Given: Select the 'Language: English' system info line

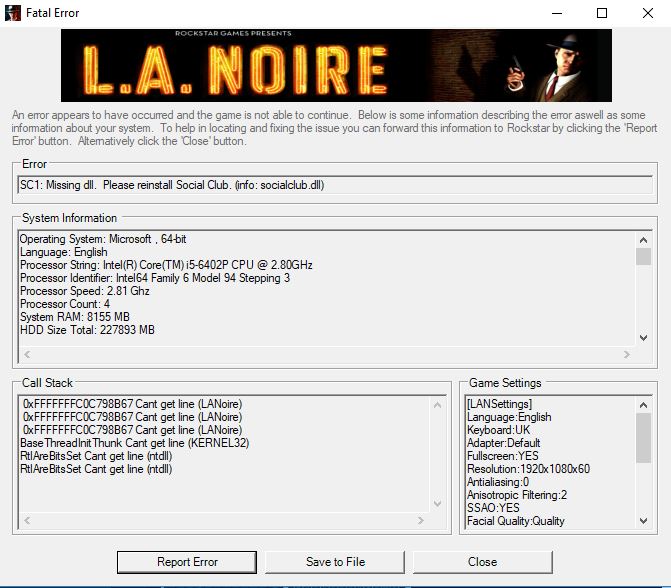Looking at the screenshot, I should (63, 252).
